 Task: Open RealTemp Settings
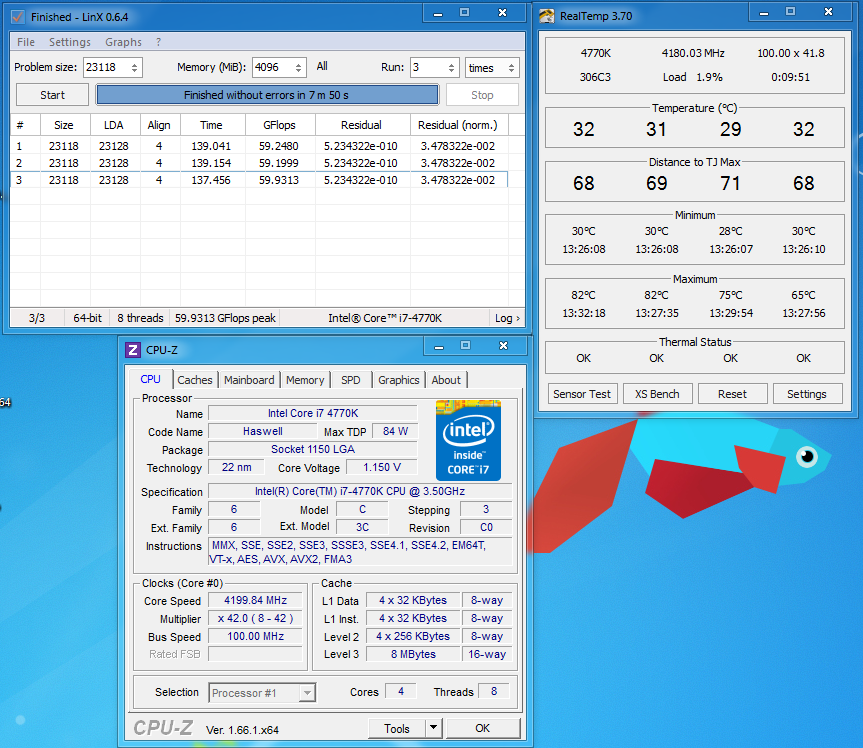807,394
